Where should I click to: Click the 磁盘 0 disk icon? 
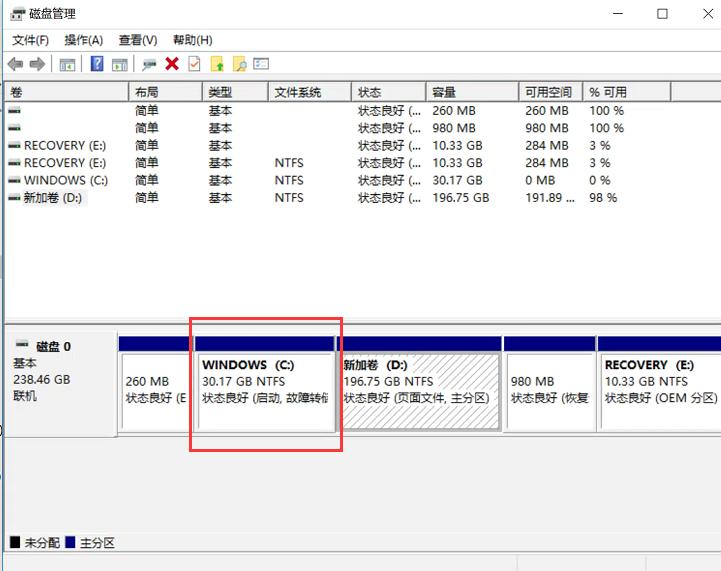pyautogui.click(x=22, y=344)
